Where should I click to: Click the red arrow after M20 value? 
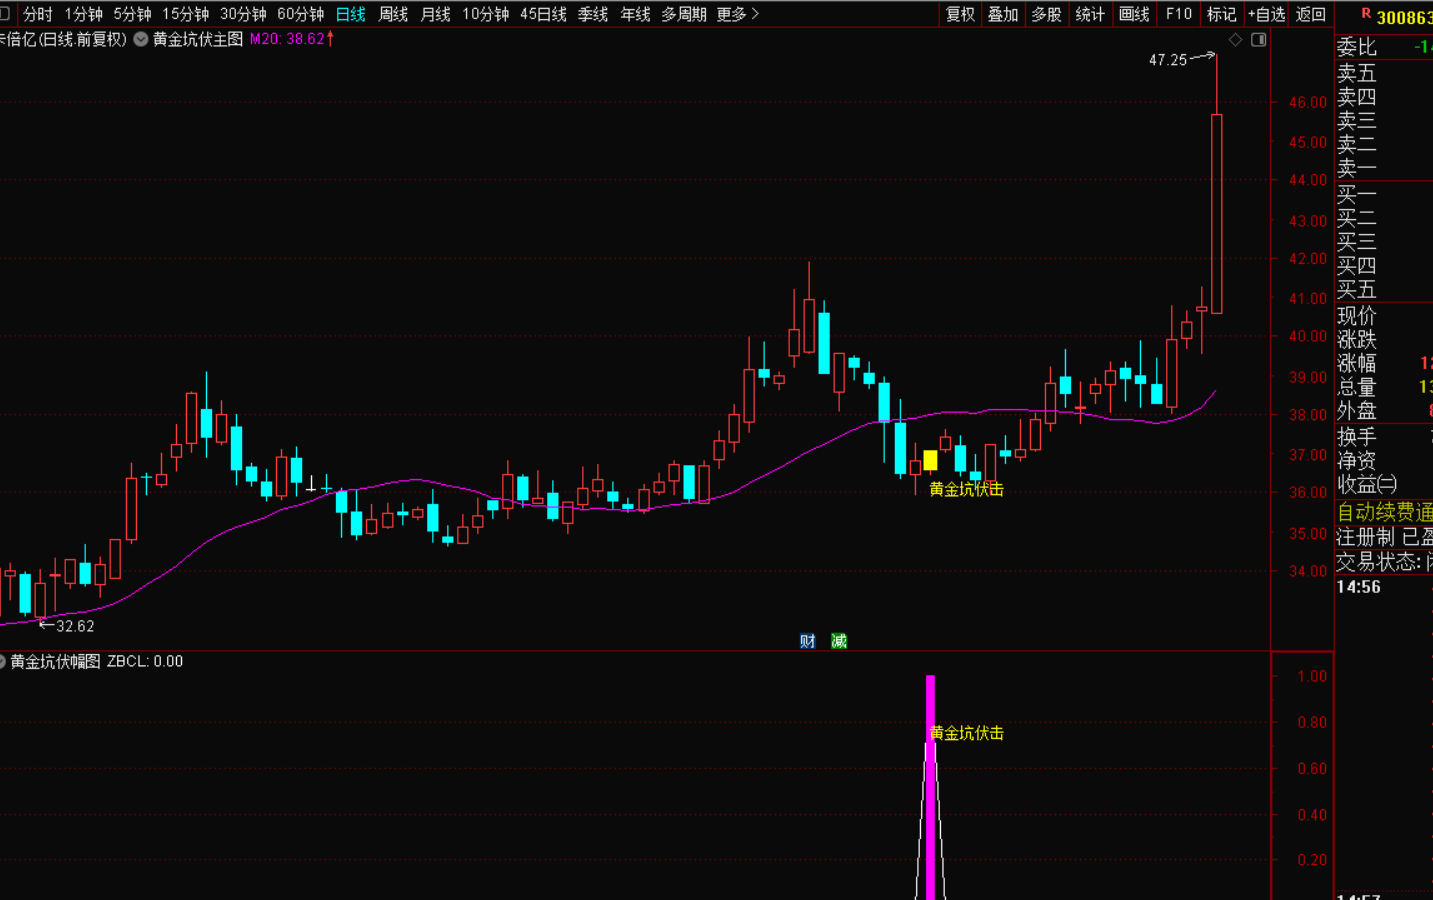(331, 39)
